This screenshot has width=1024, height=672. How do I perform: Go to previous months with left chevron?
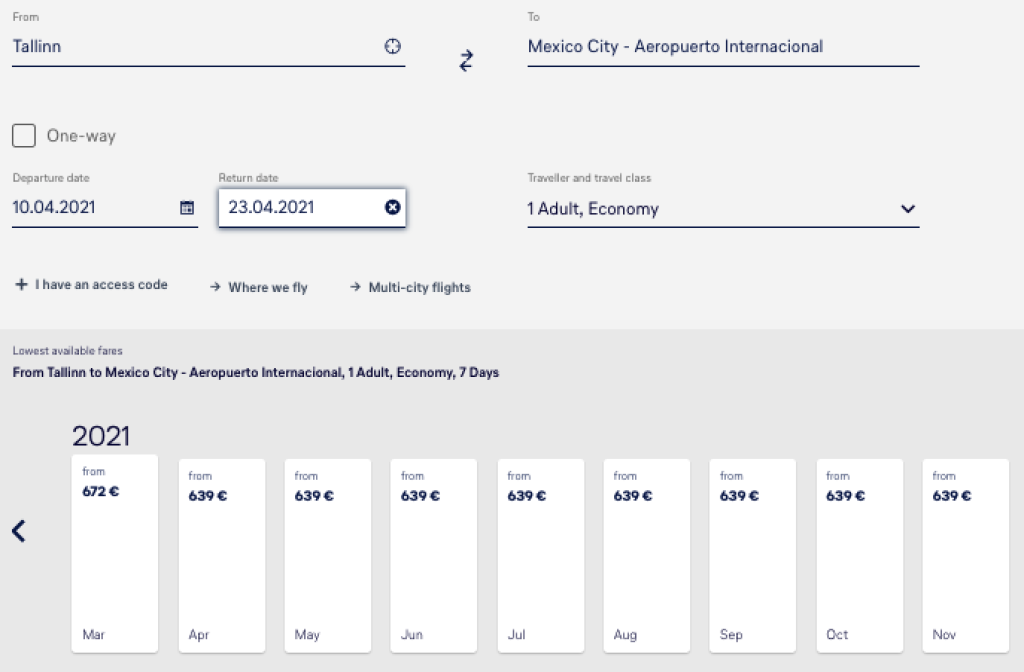click(19, 531)
